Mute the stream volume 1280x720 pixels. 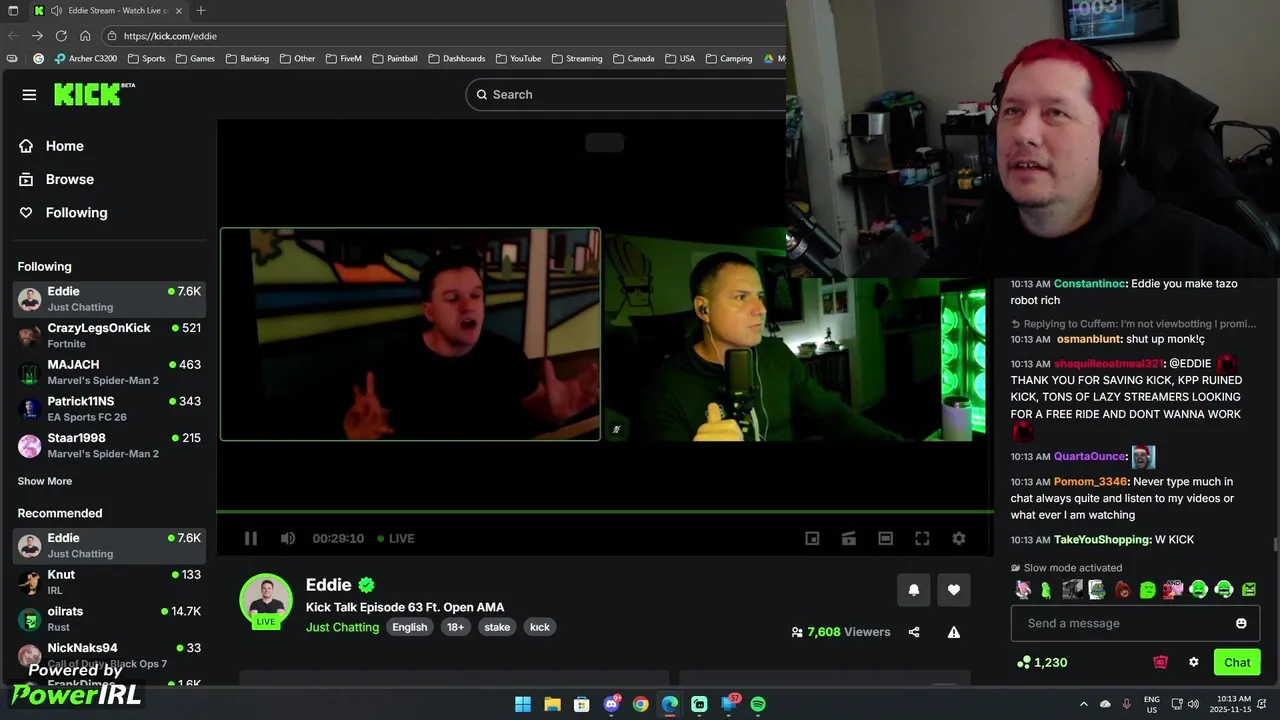pos(288,538)
